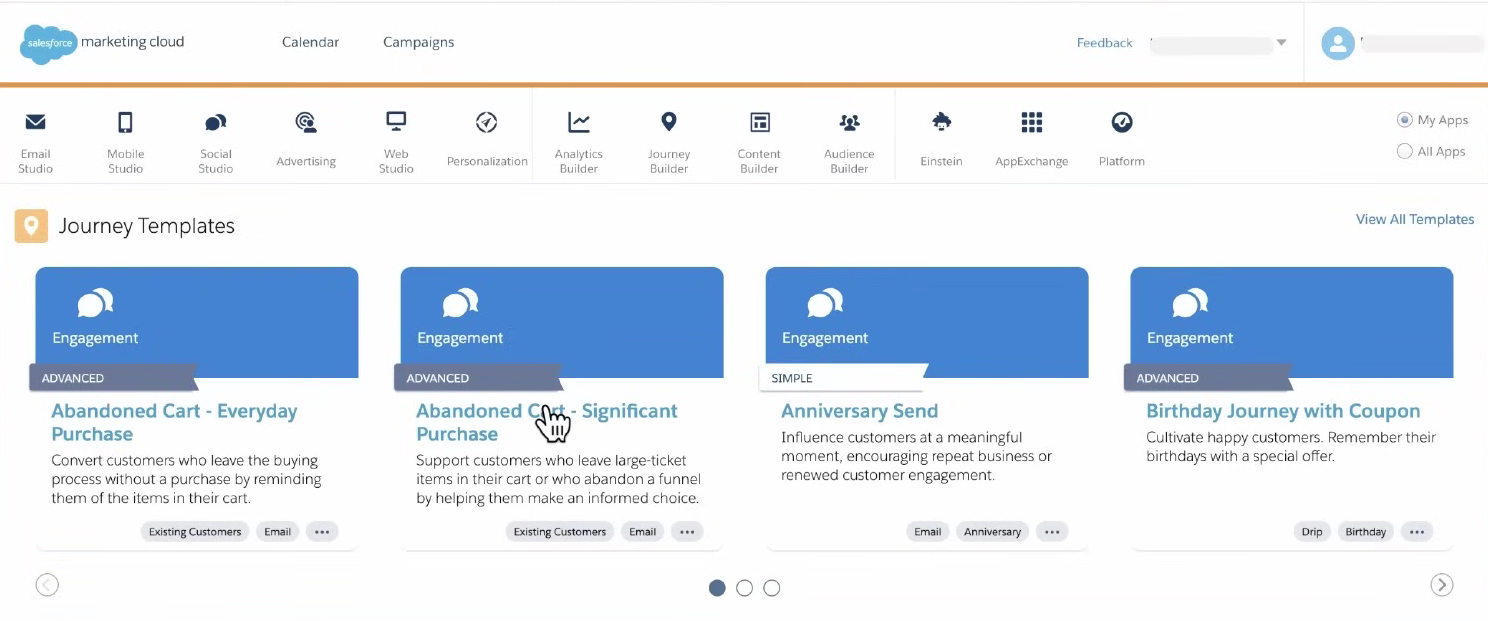The image size is (1488, 621).
Task: Open Birthday Journey with Coupon template
Action: tap(1283, 411)
